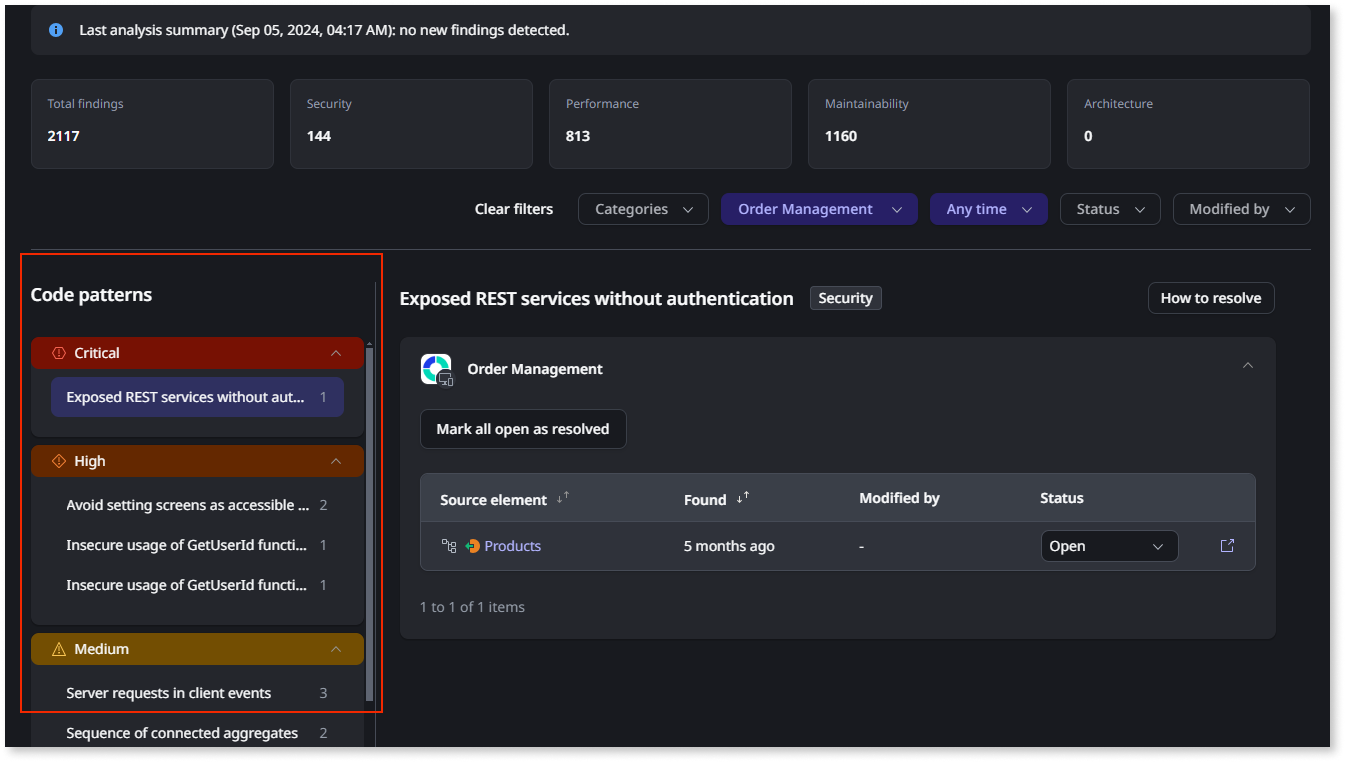Open Products in external link icon

[1227, 546]
